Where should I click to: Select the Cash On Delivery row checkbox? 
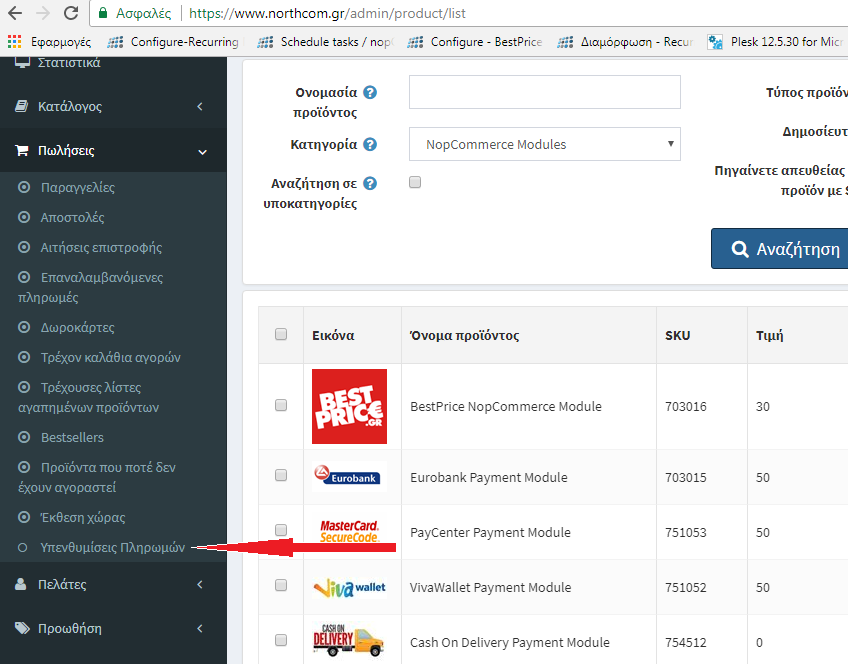tap(281, 640)
